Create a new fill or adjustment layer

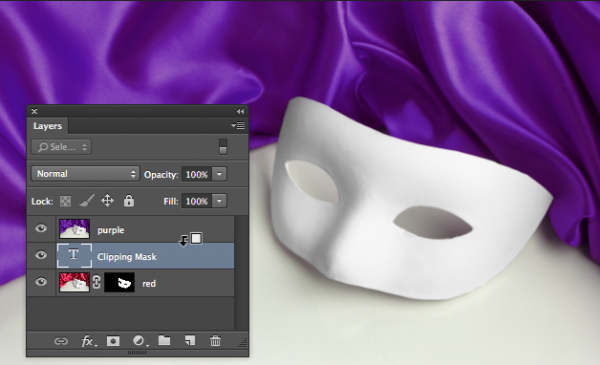(139, 341)
